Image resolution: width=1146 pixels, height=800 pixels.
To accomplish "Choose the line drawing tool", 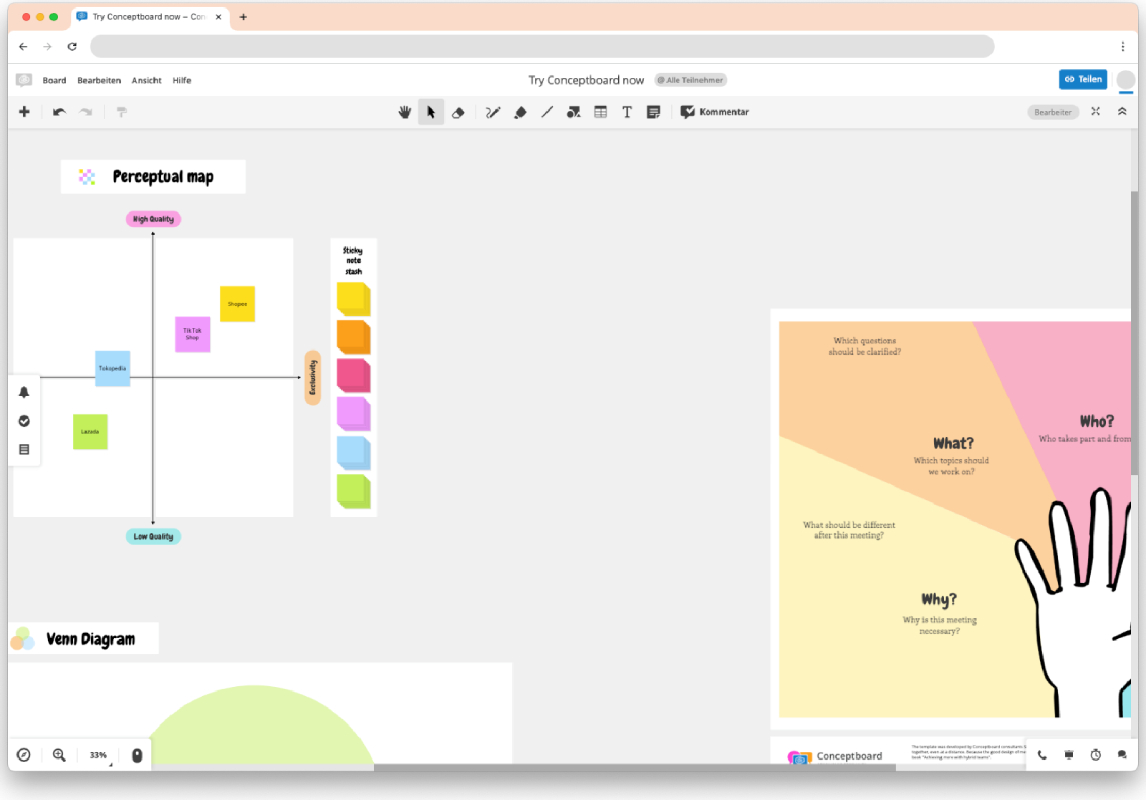I will tap(547, 112).
